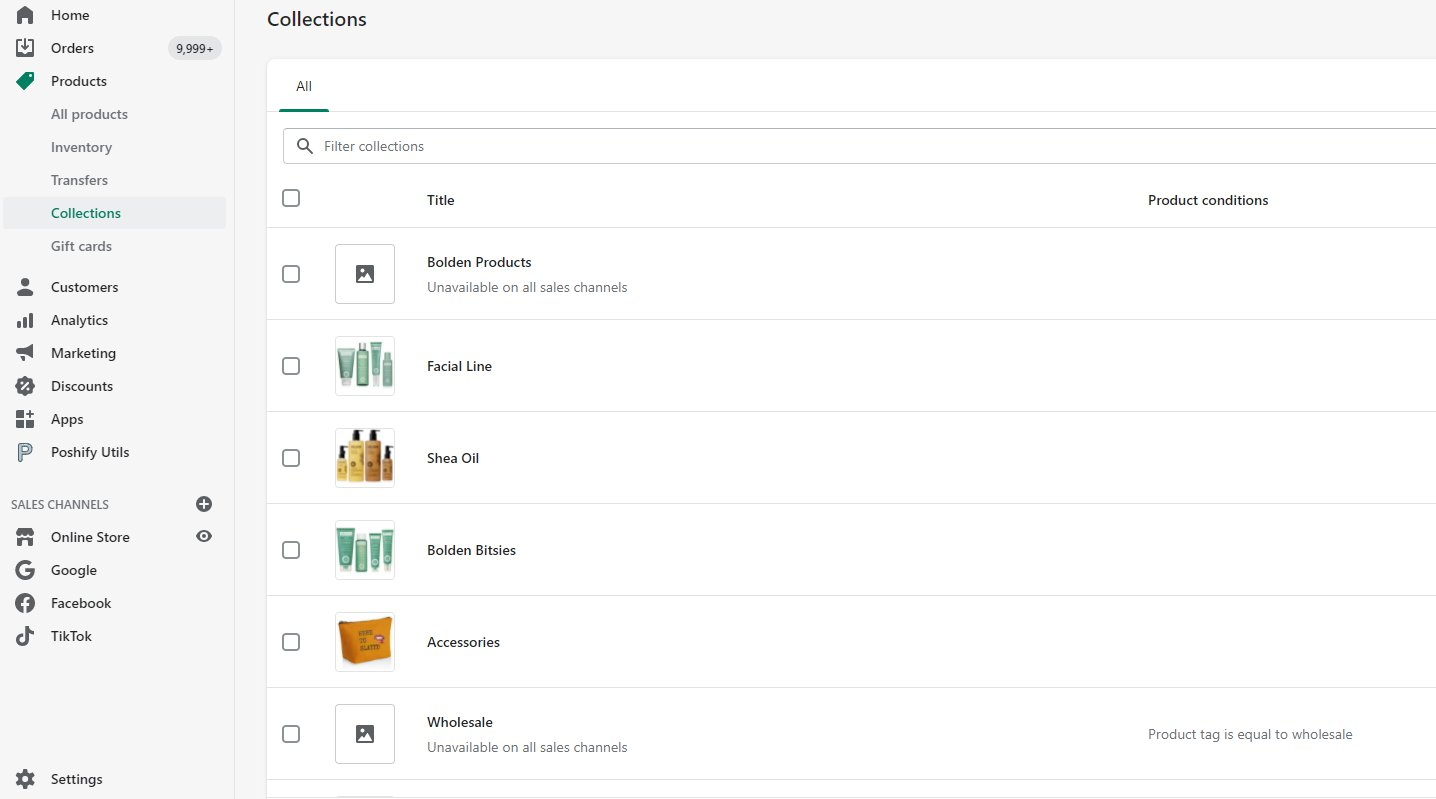1436x799 pixels.
Task: Tick the Wholesale collection checkbox
Action: (x=291, y=734)
